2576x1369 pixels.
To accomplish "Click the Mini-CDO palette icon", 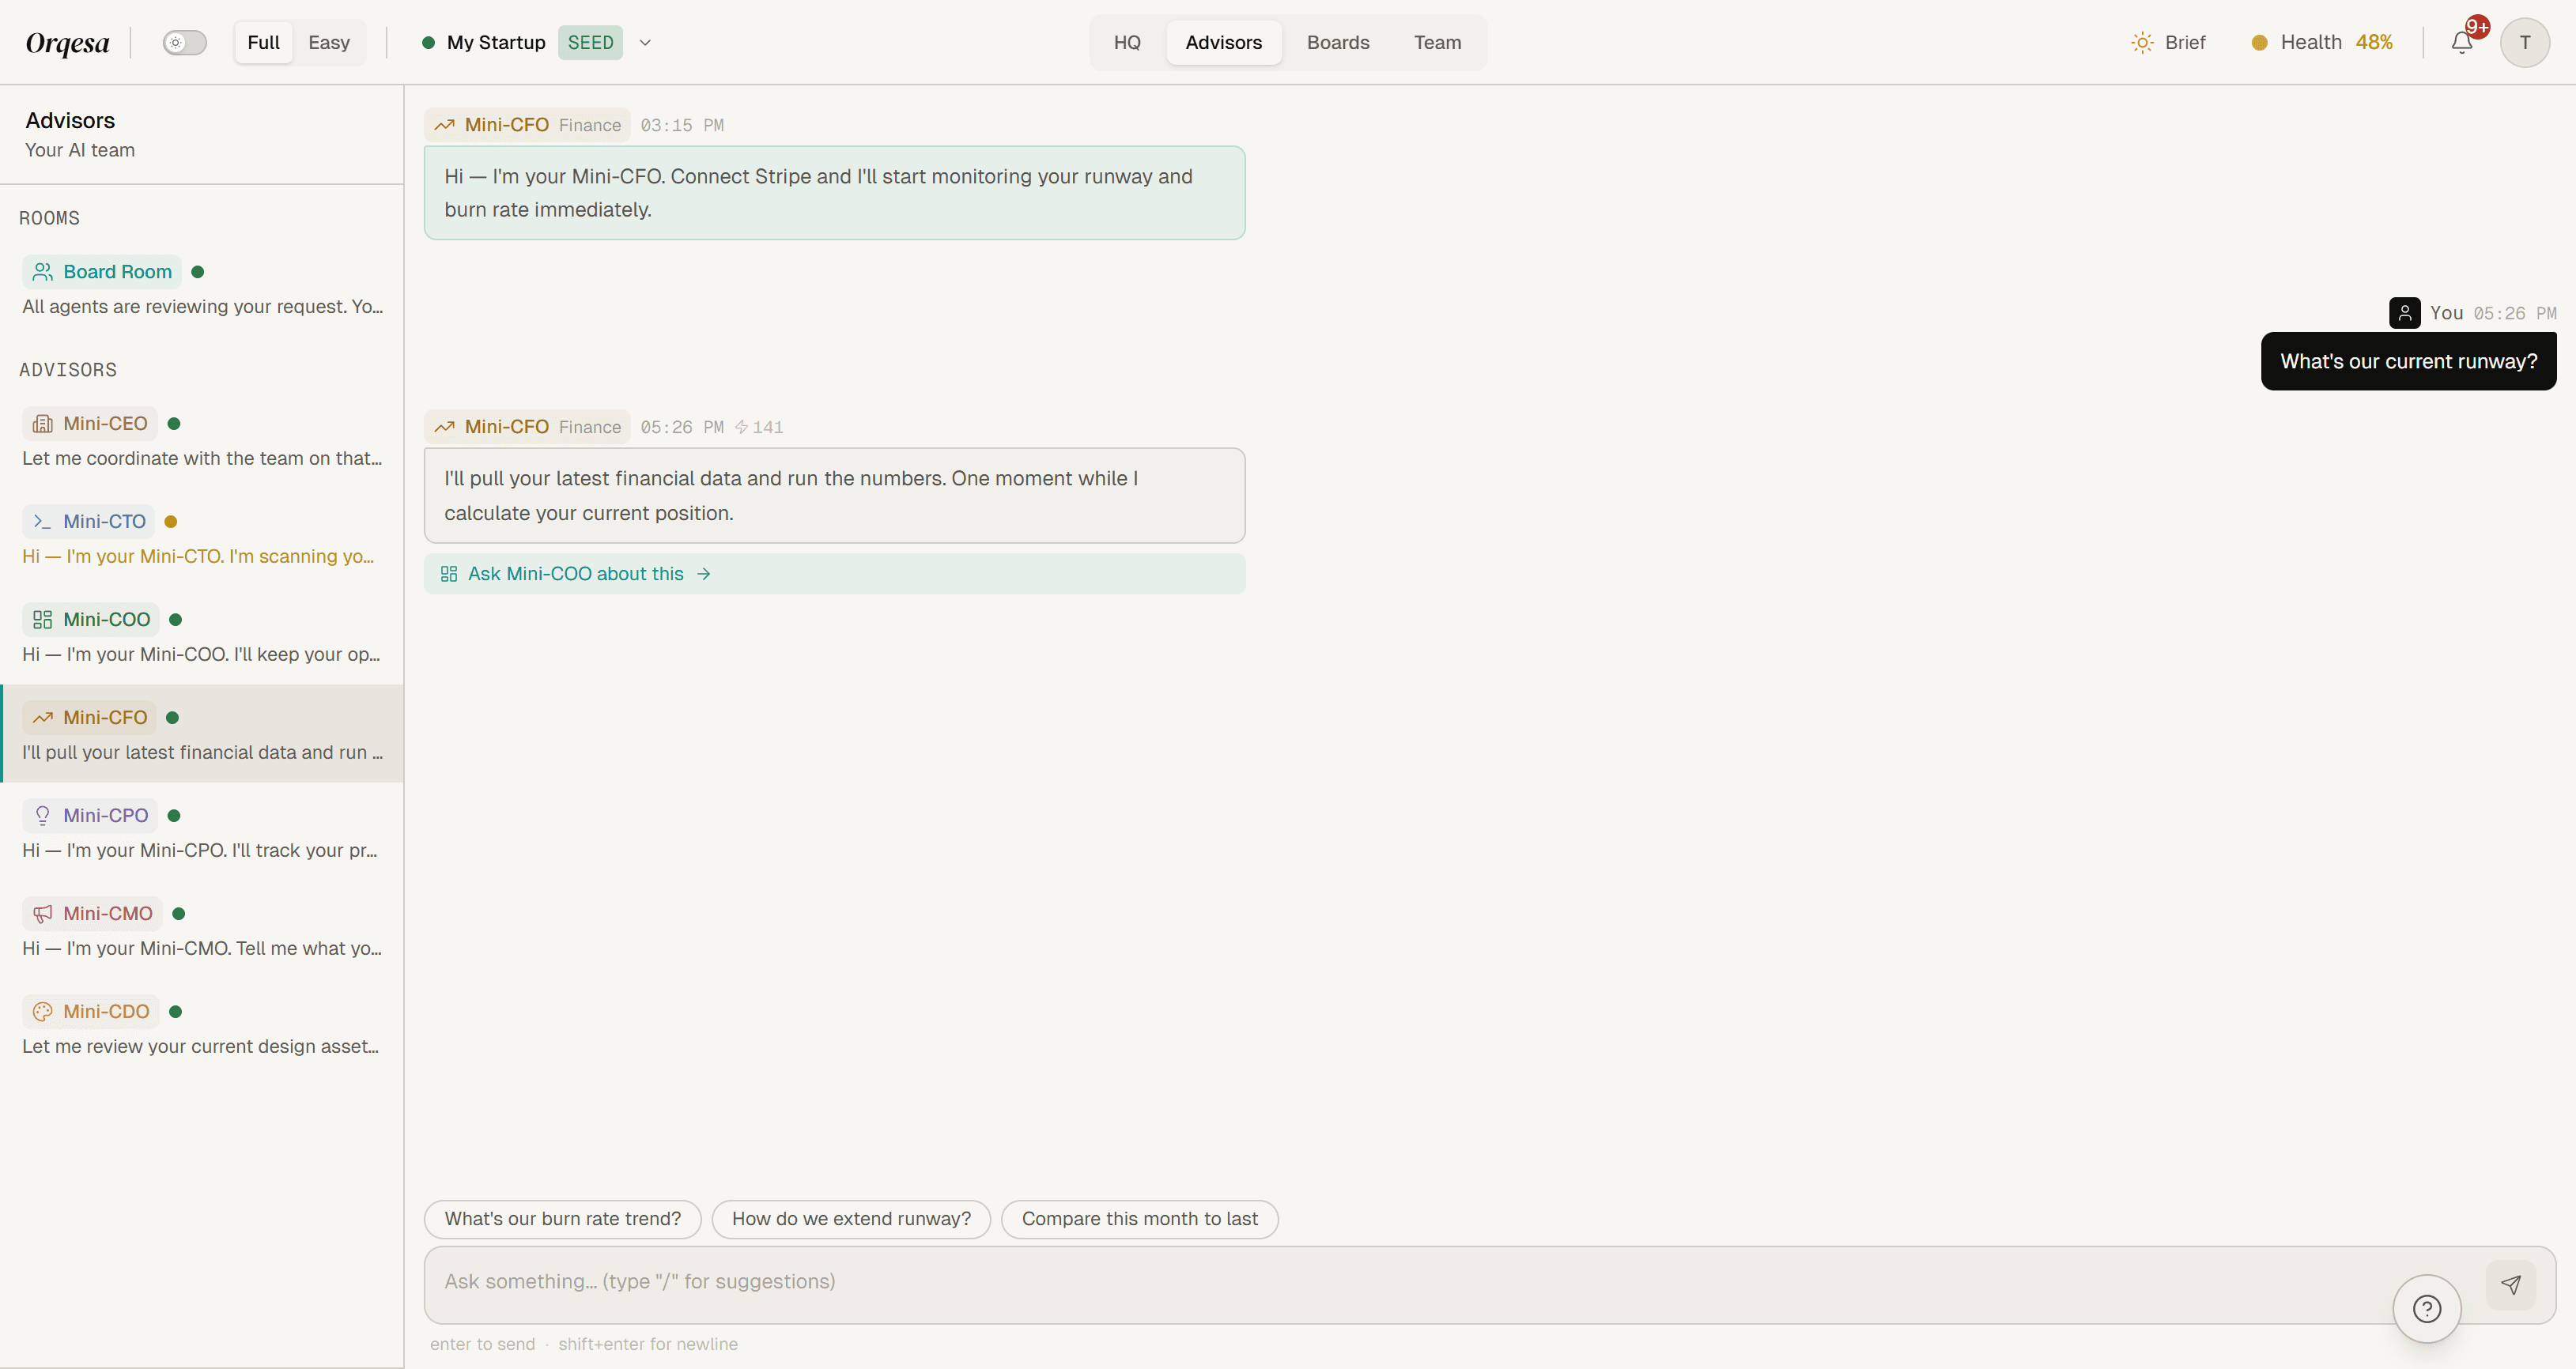I will pos(42,1011).
